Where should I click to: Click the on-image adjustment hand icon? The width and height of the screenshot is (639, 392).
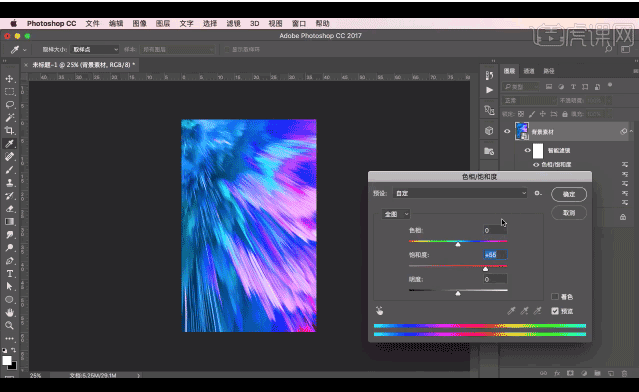click(x=379, y=311)
